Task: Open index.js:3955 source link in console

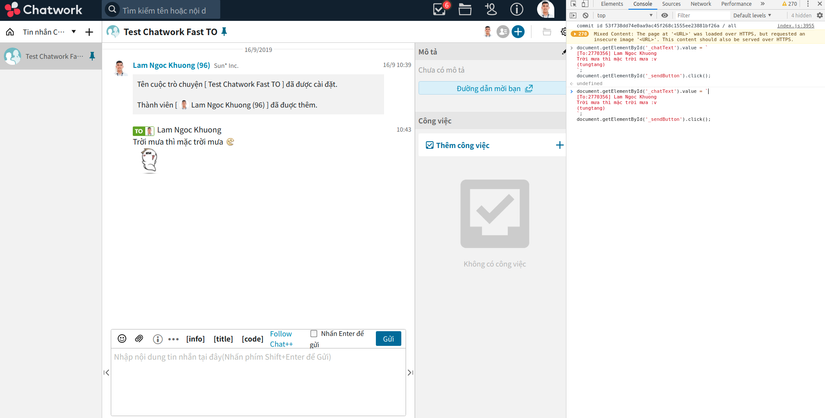Action: 796,25
